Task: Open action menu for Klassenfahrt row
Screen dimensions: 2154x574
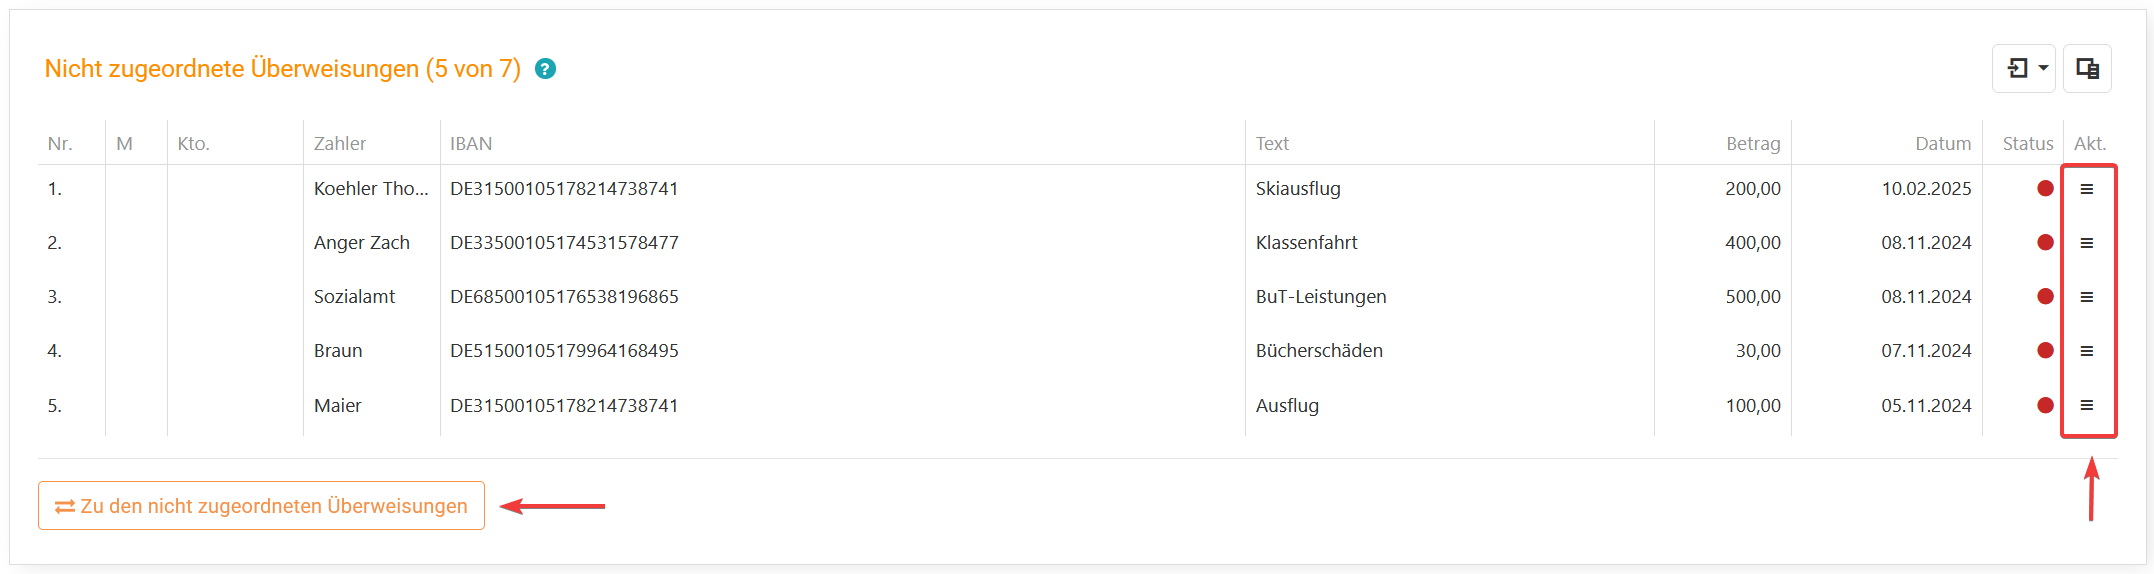Action: pyautogui.click(x=2087, y=243)
